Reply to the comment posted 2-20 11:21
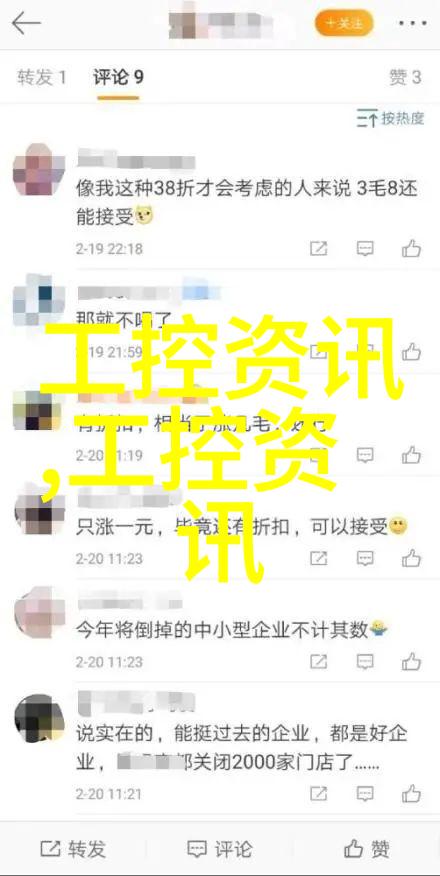Screen dimensions: 440x876 pyautogui.click(x=365, y=794)
